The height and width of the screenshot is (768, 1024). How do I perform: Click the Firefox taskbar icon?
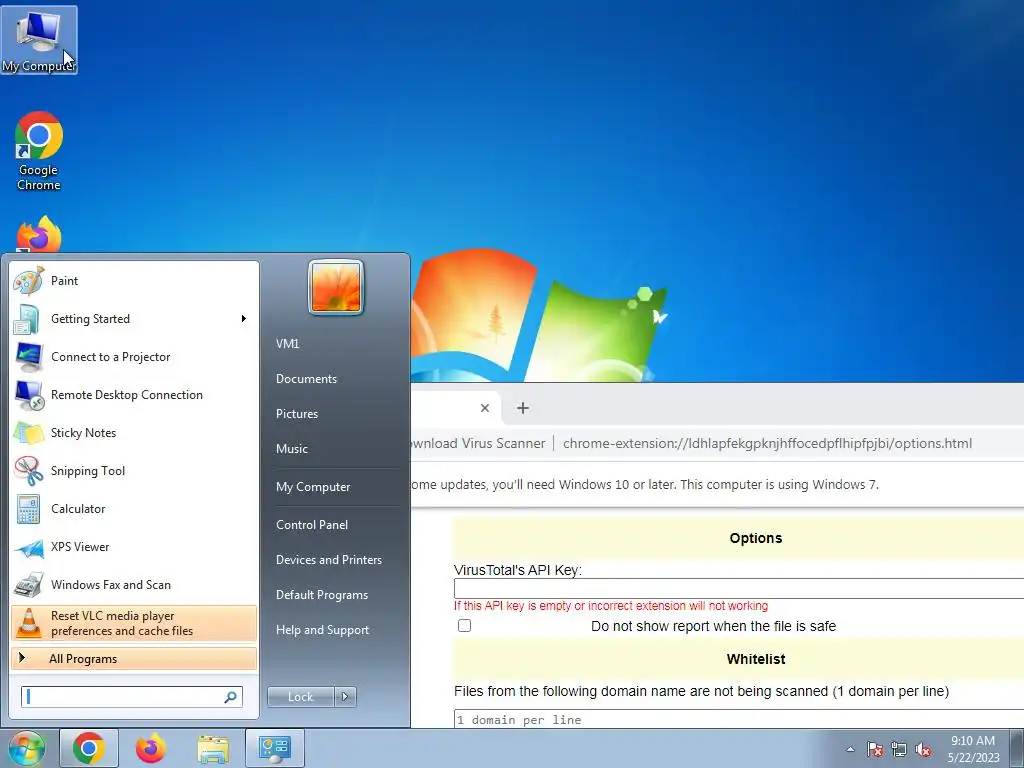coord(151,748)
